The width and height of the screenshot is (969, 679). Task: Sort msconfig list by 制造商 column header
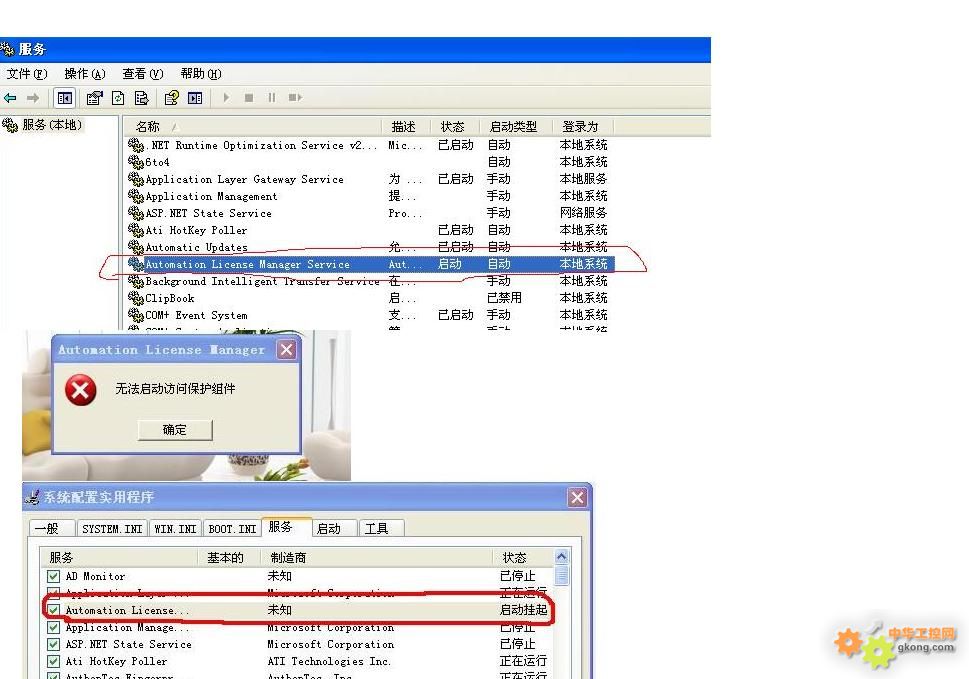point(377,557)
